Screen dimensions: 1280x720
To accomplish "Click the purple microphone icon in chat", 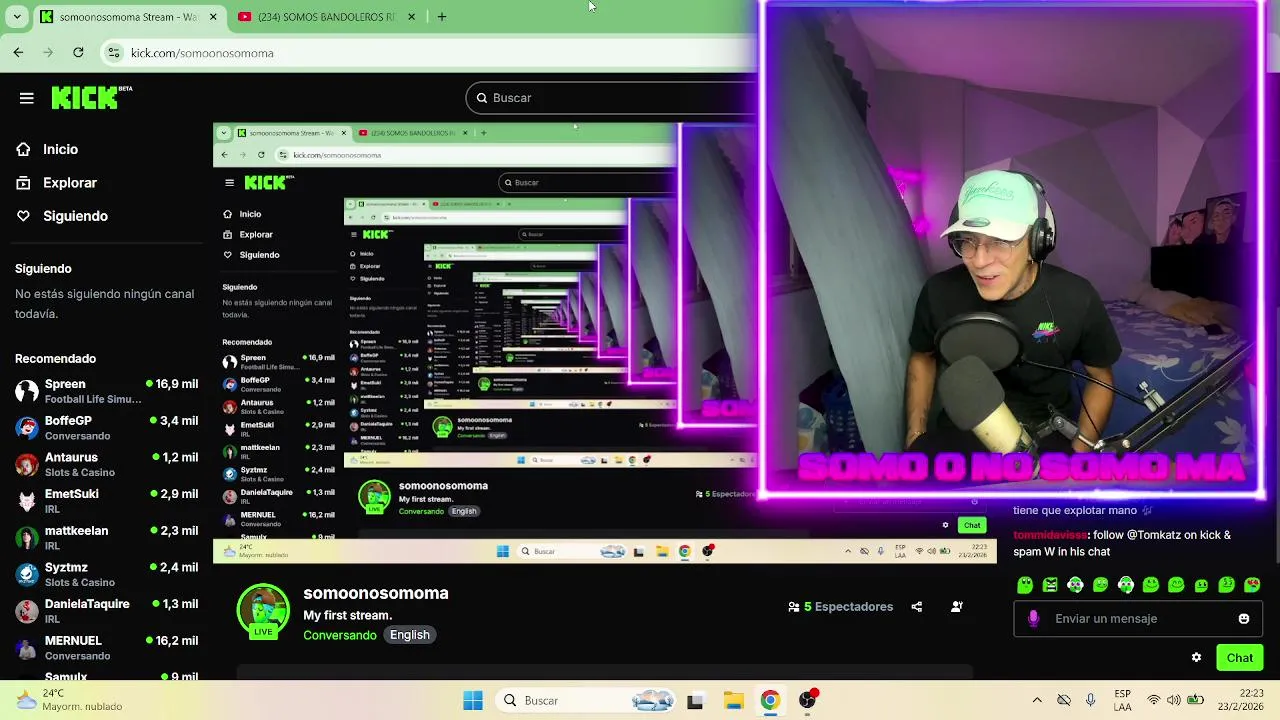I will [x=1034, y=619].
